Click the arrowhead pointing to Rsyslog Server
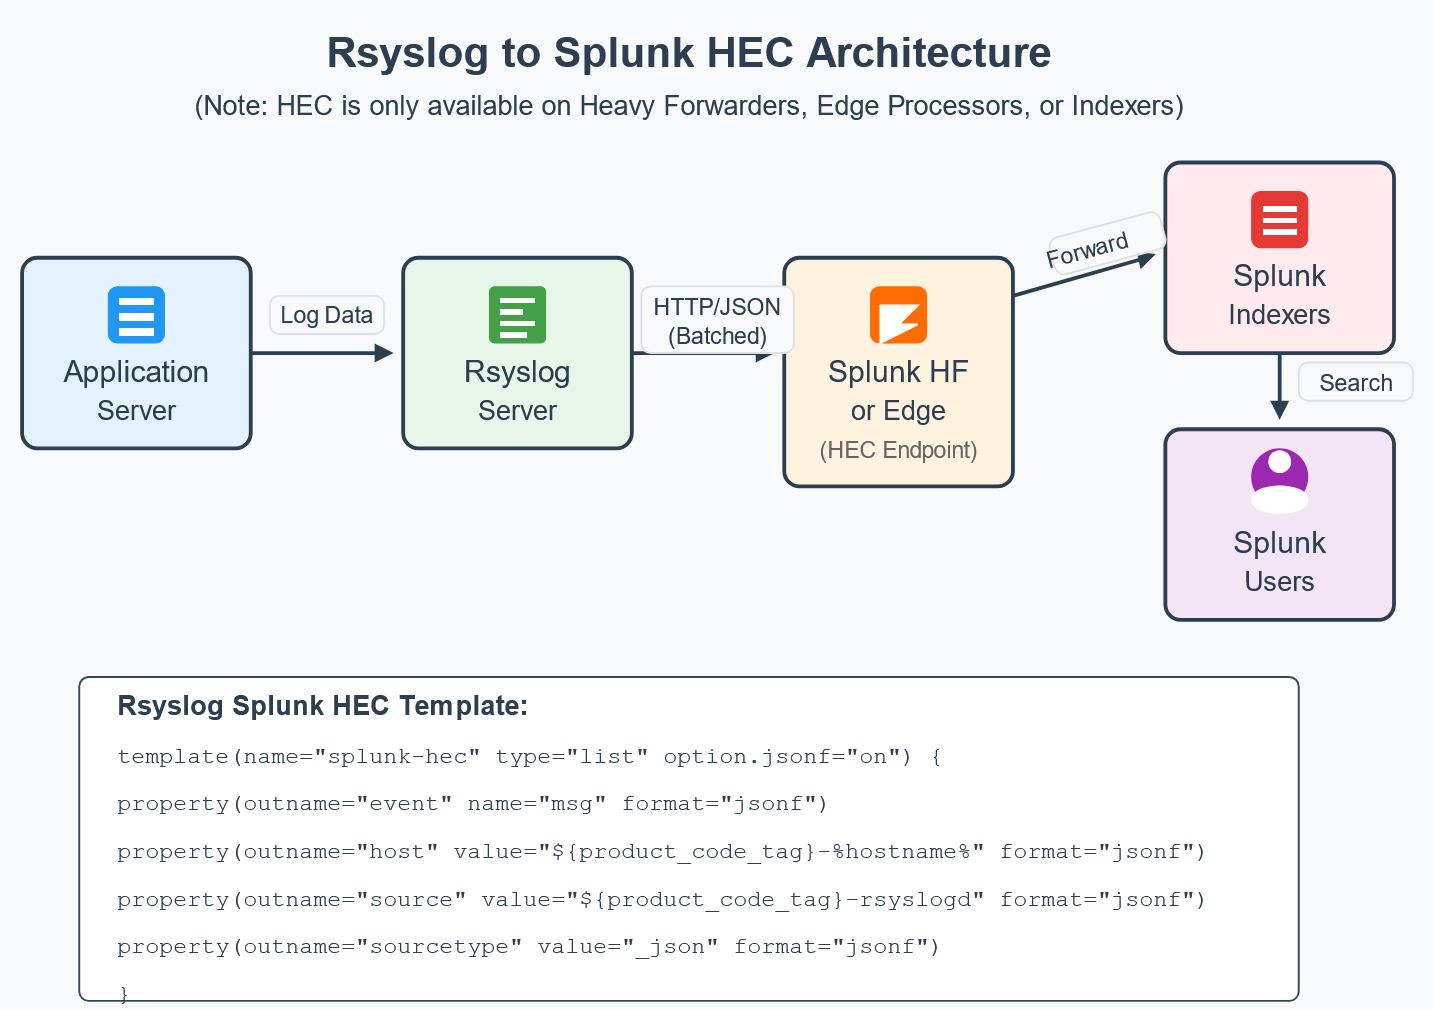The height and width of the screenshot is (1010, 1433). tap(383, 353)
